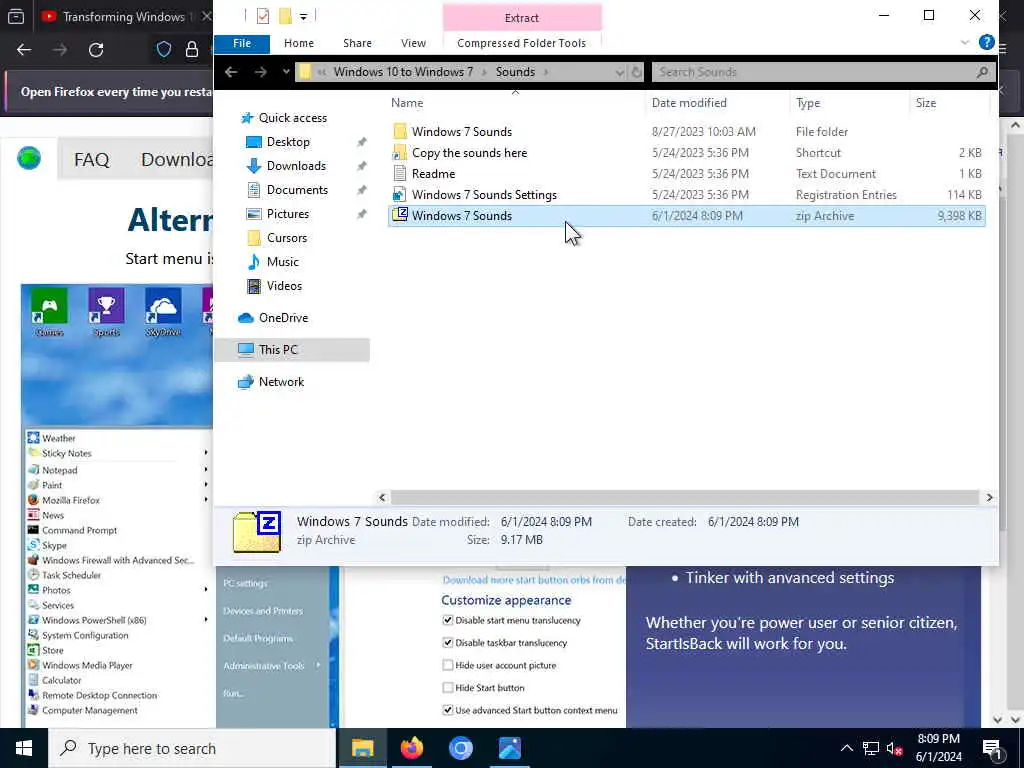Check Hide user account picture

tap(447, 665)
